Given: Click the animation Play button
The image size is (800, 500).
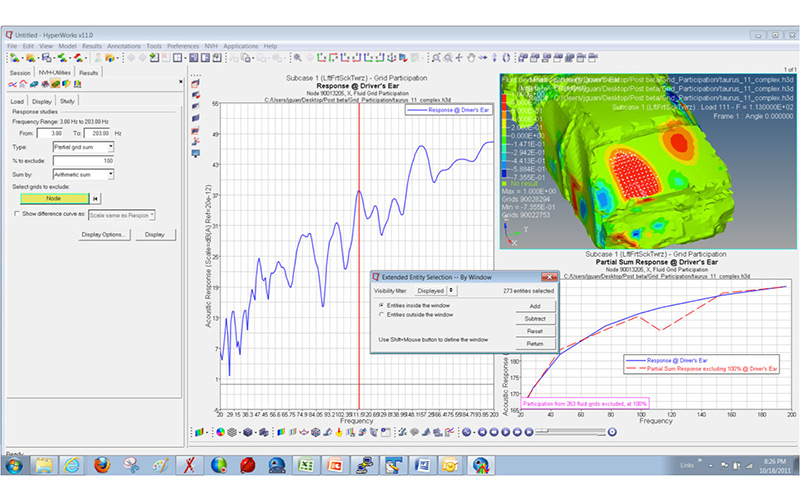Looking at the screenshot, I should click(506, 432).
